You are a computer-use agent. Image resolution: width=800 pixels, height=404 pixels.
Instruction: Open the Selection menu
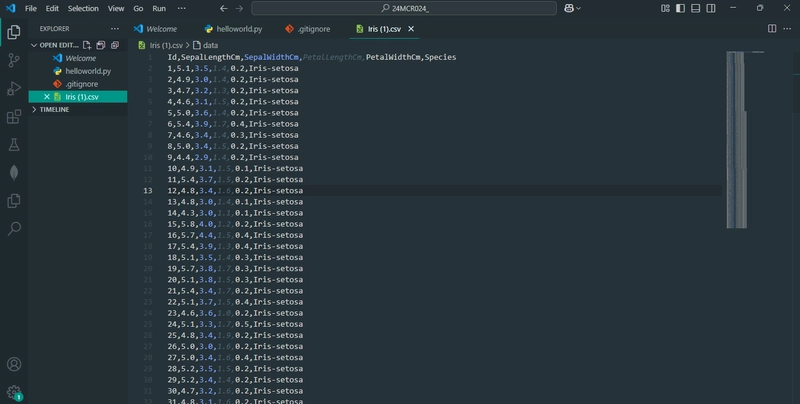pyautogui.click(x=83, y=8)
